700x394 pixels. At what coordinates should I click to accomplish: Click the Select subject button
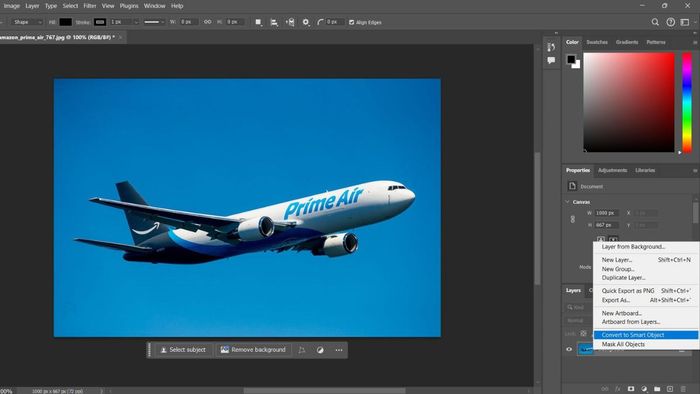click(x=183, y=350)
